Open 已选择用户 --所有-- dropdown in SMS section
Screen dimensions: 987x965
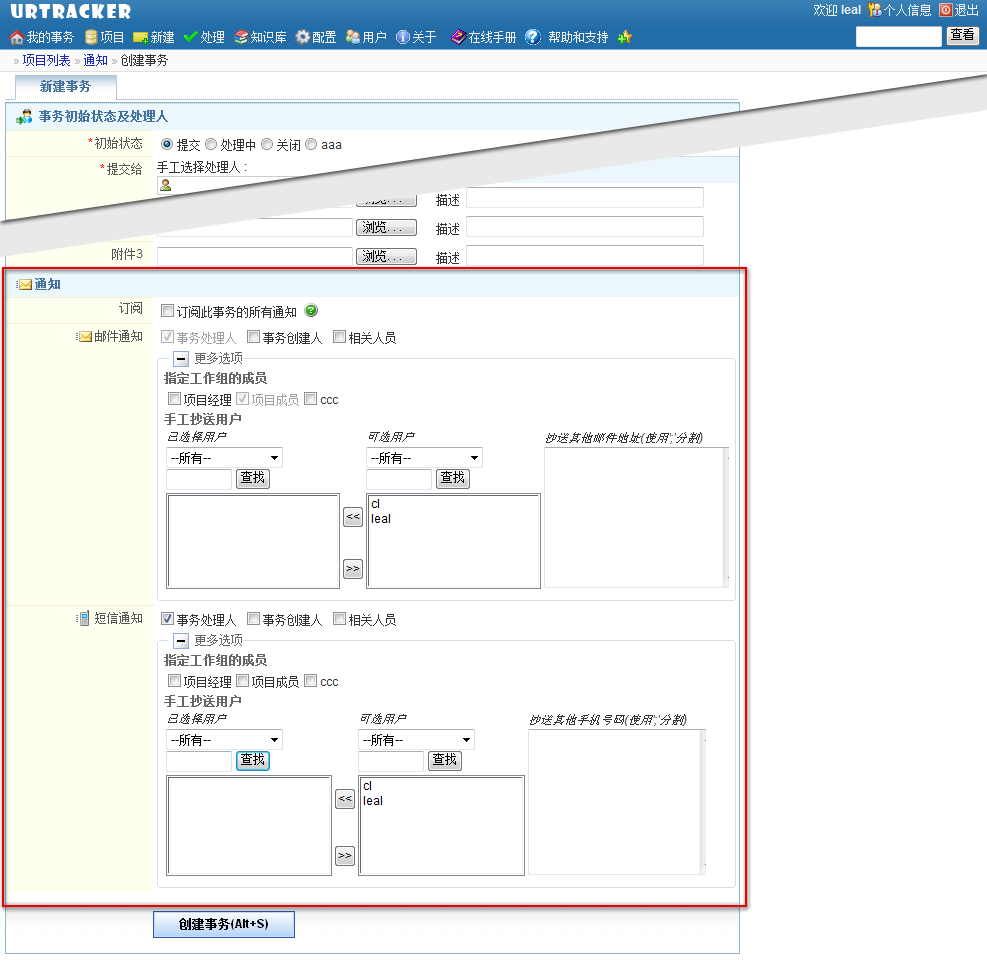224,740
